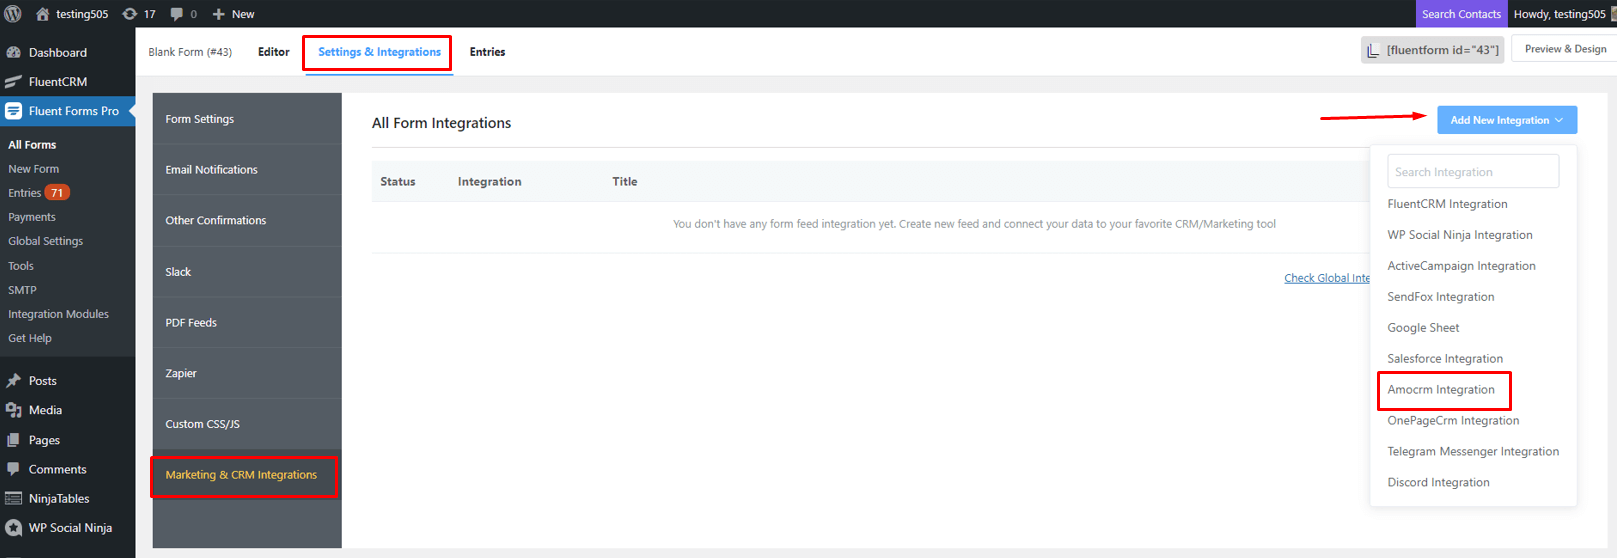Select Marketing & CRM Integrations

click(x=247, y=475)
